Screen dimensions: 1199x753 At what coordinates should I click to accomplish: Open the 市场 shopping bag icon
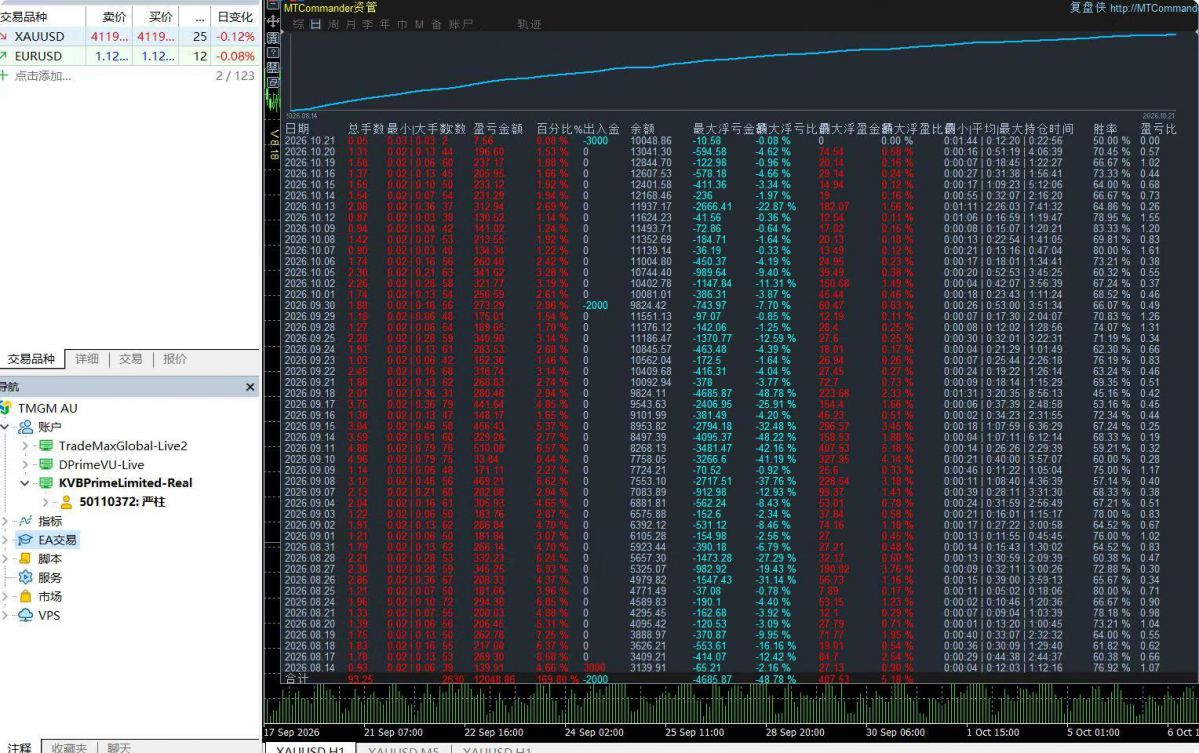pyautogui.click(x=25, y=596)
